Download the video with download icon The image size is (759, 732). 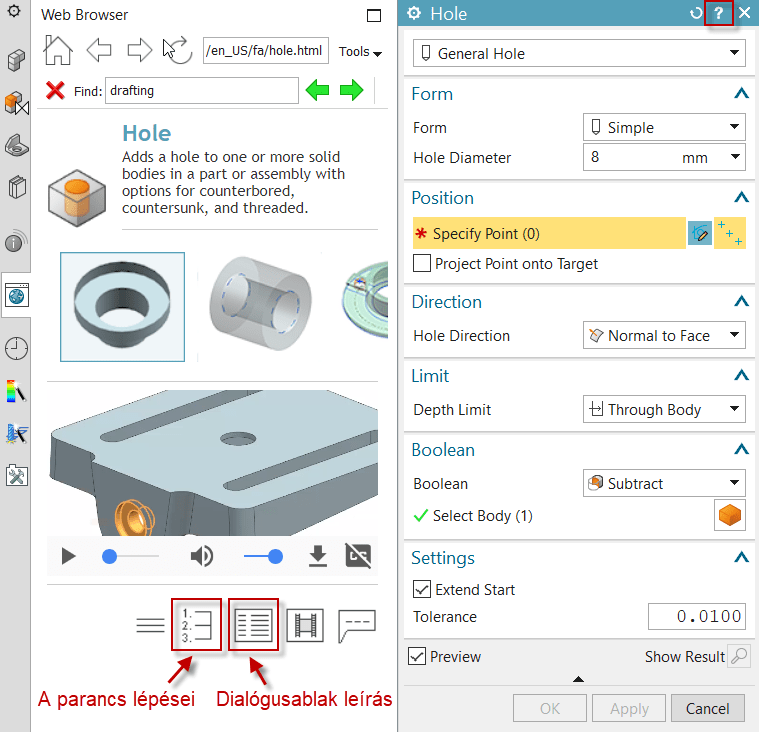[x=318, y=556]
